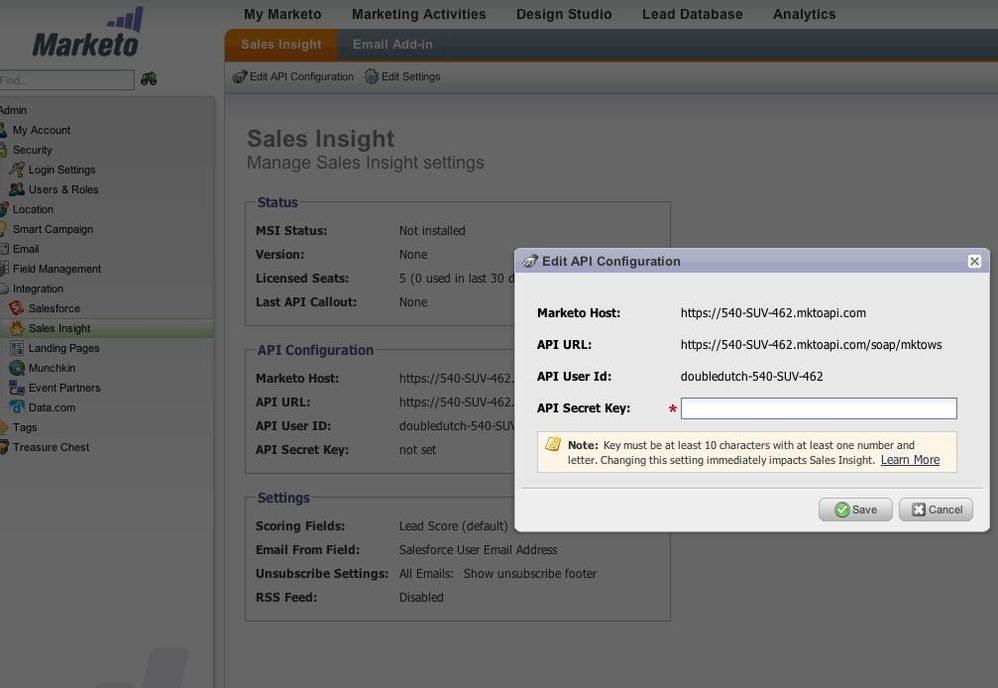Click MSI Status value 'Not installed'

click(x=432, y=231)
